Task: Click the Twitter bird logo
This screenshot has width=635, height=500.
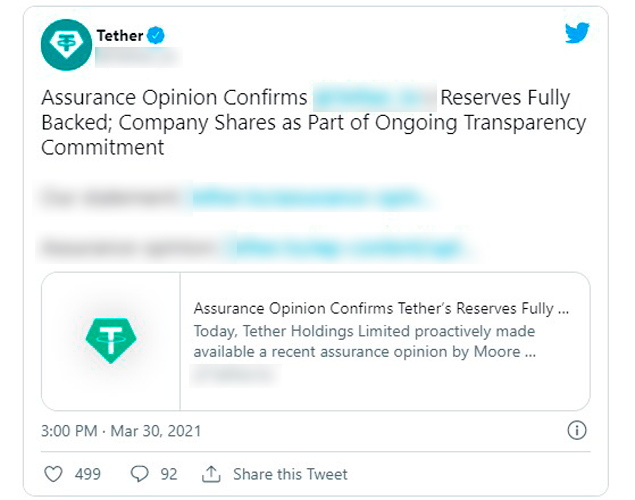Action: point(577,33)
